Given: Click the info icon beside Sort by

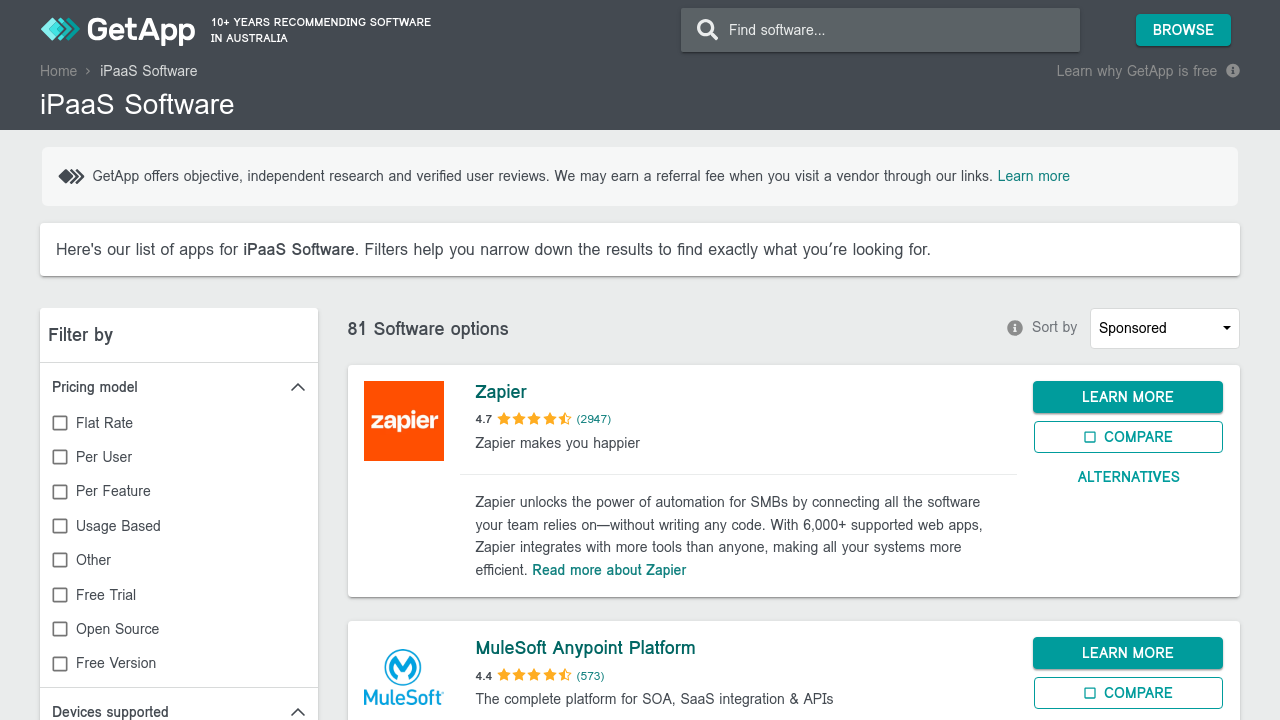Looking at the screenshot, I should [1015, 328].
